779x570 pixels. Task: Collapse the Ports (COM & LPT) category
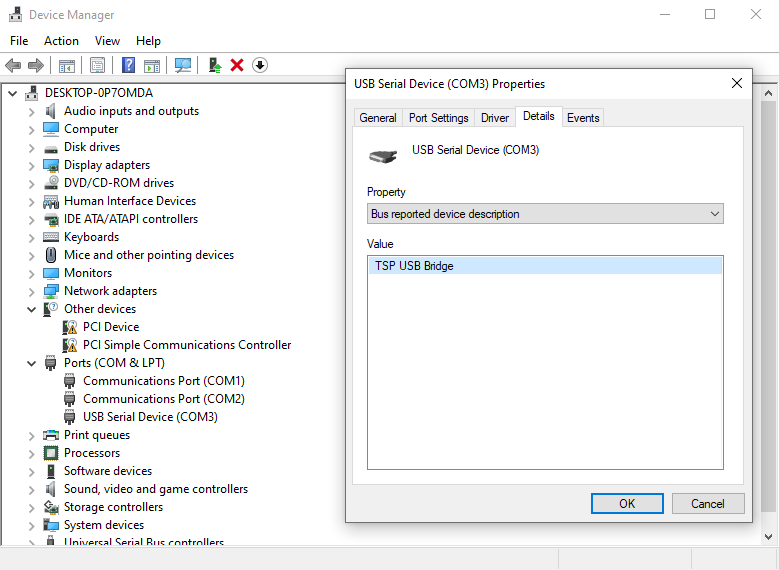coord(31,363)
